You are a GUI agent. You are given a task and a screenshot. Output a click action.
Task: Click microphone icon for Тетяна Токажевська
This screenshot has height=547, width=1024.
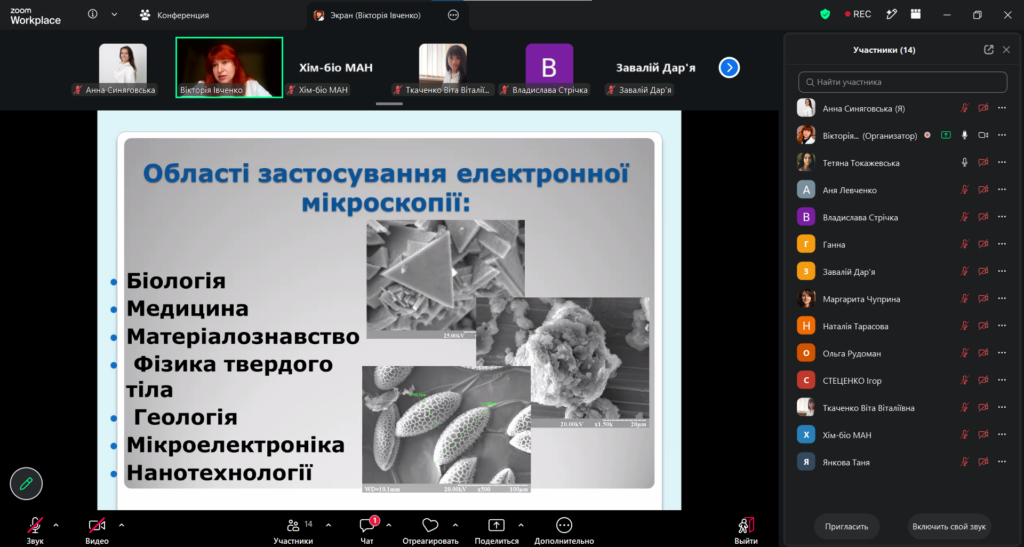click(x=965, y=163)
